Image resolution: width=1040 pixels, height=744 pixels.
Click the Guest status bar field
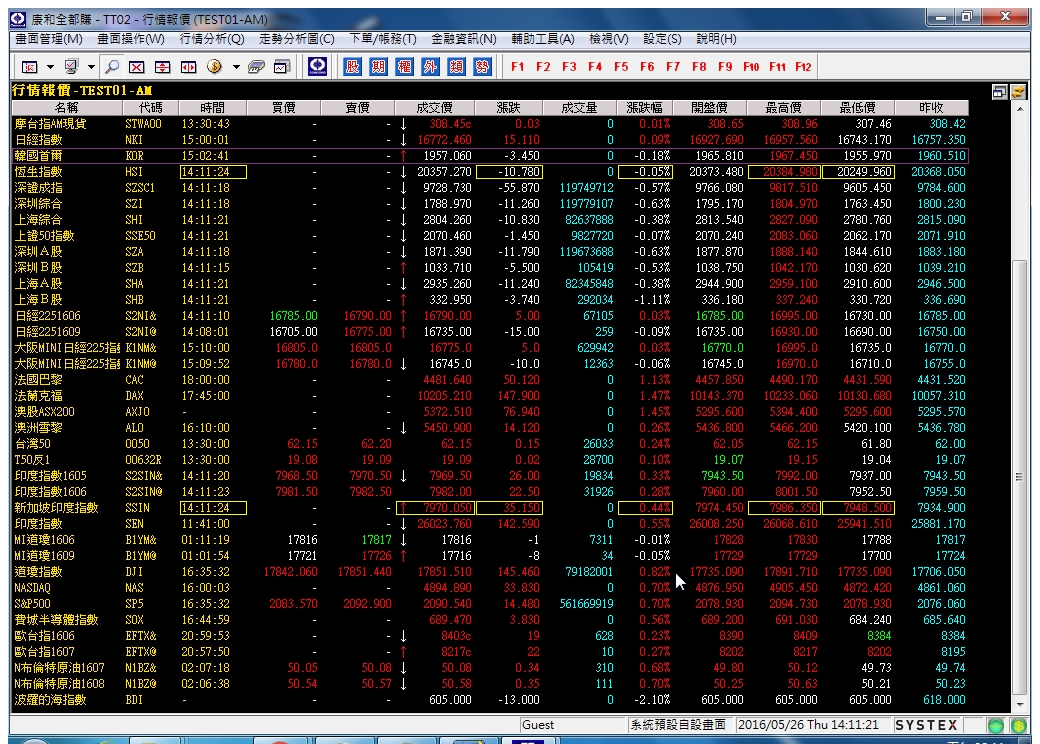[x=572, y=725]
